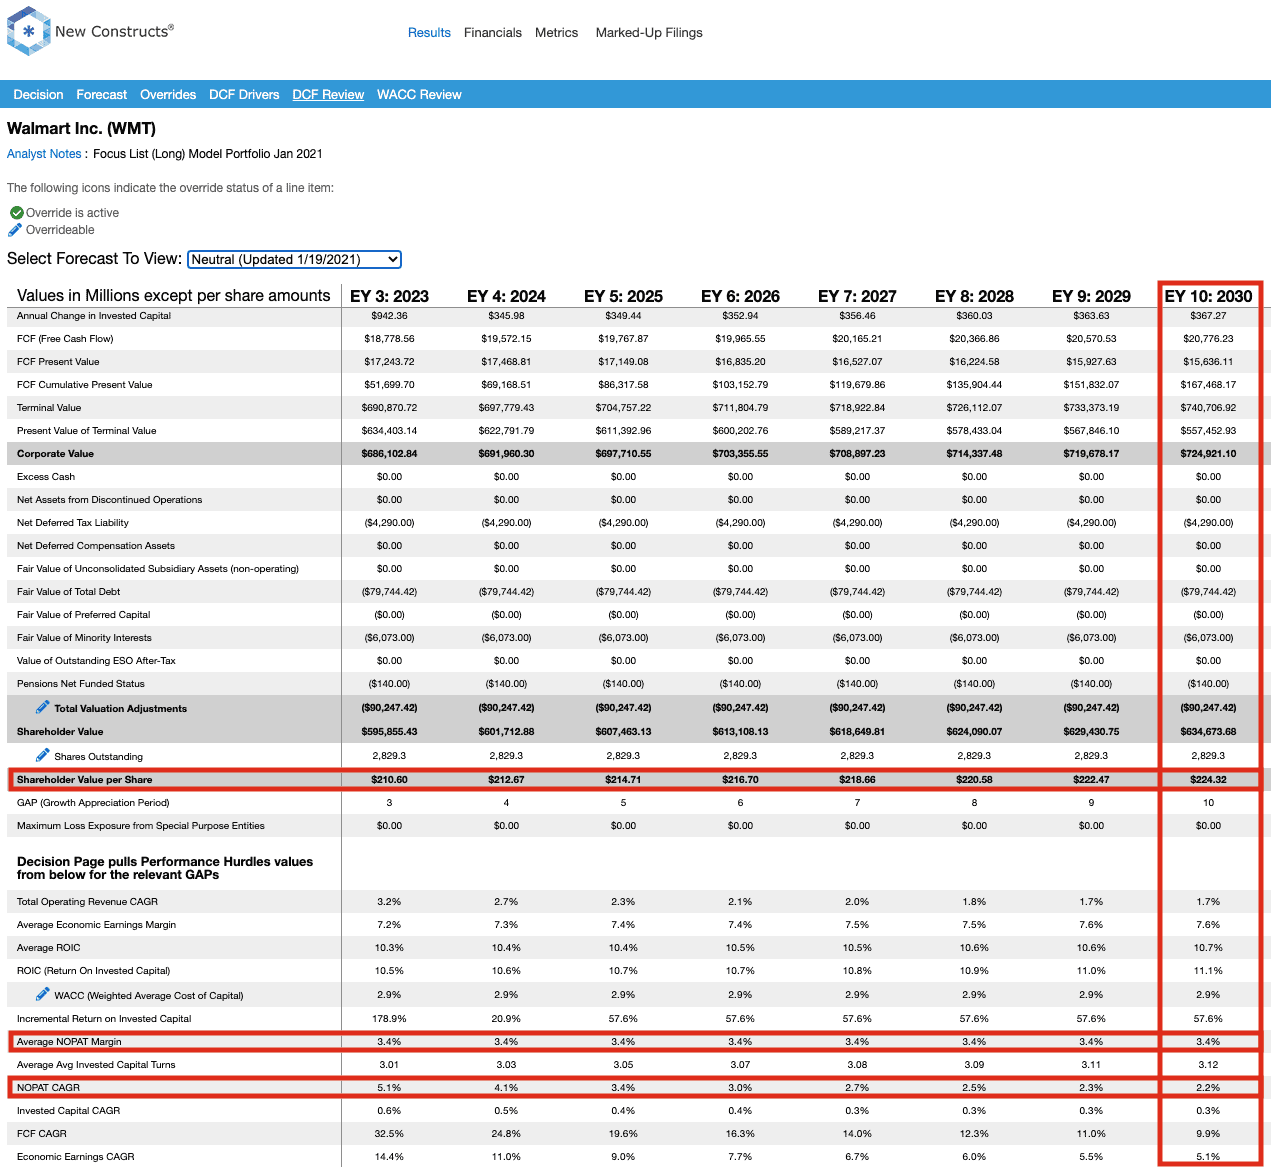1271x1167 pixels.
Task: Switch to the Forecast tab
Action: 102,95
